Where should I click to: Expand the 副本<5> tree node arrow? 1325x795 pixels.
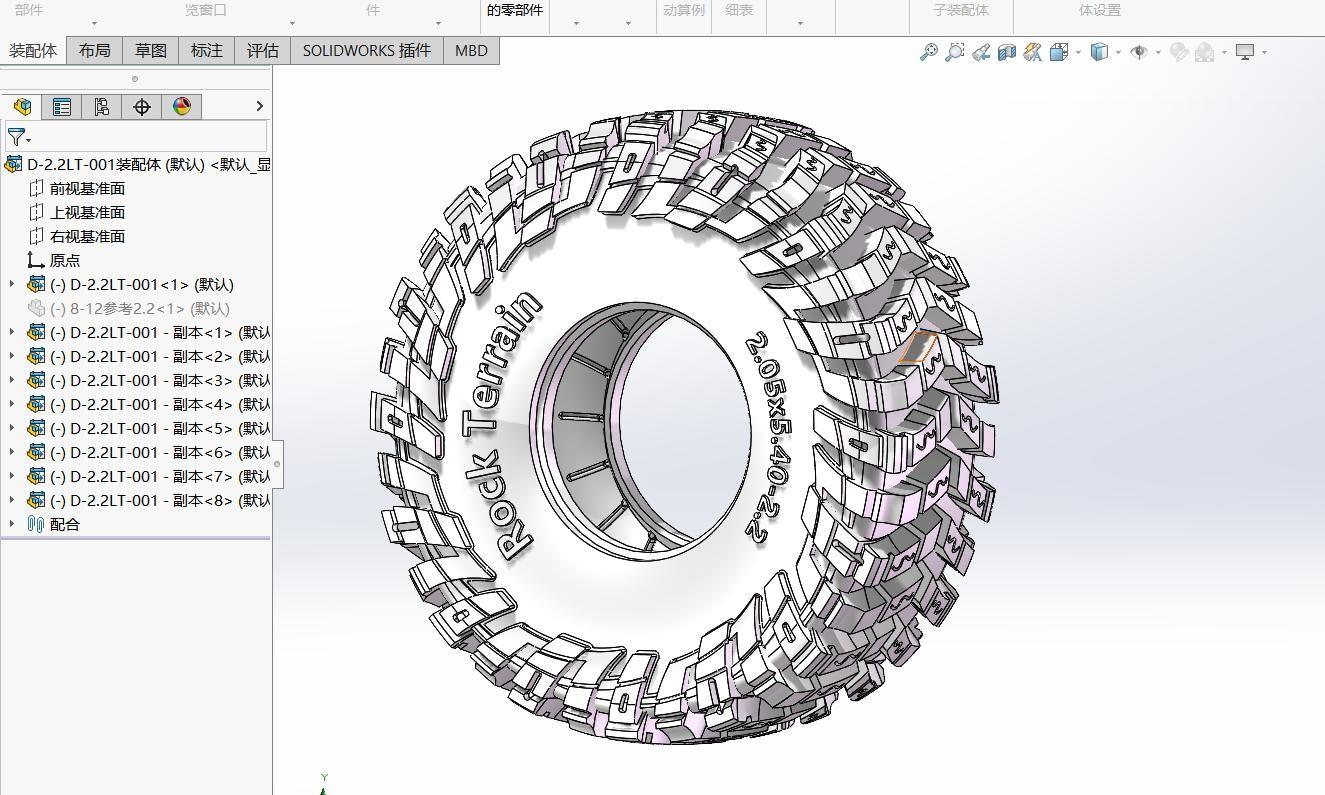(x=12, y=428)
